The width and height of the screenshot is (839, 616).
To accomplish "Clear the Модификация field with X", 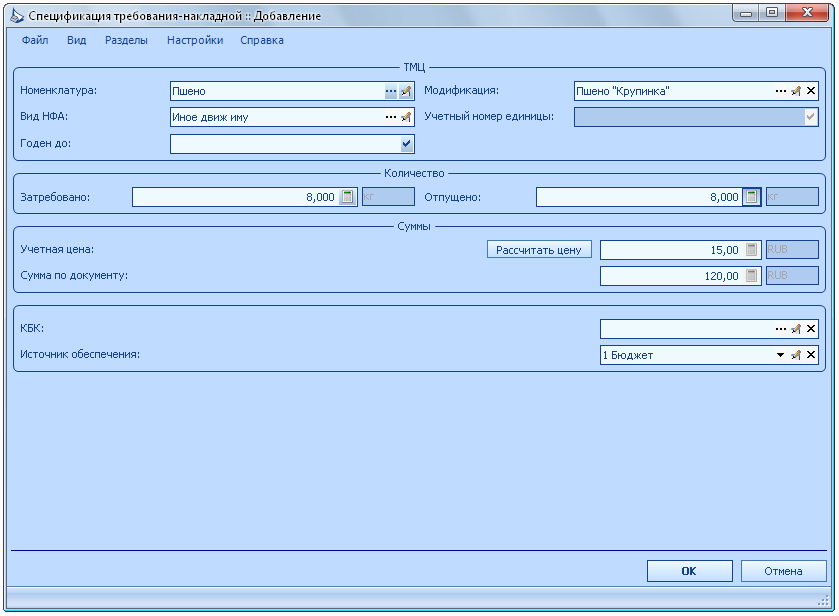I will pos(811,91).
